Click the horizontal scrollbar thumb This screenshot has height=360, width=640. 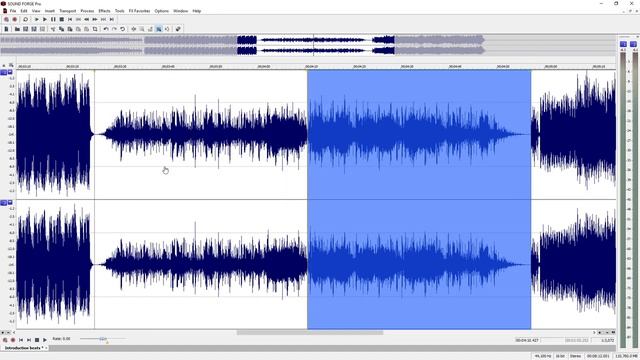[310, 333]
